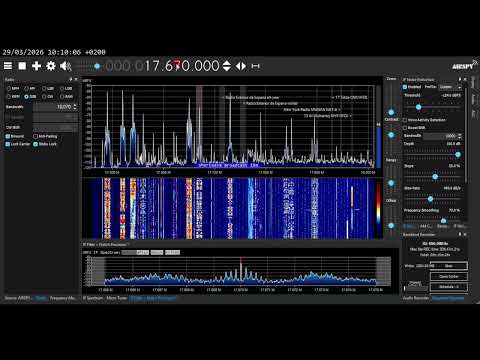
Task: Pin the IF Noise Reduction panel
Action: click(x=460, y=79)
